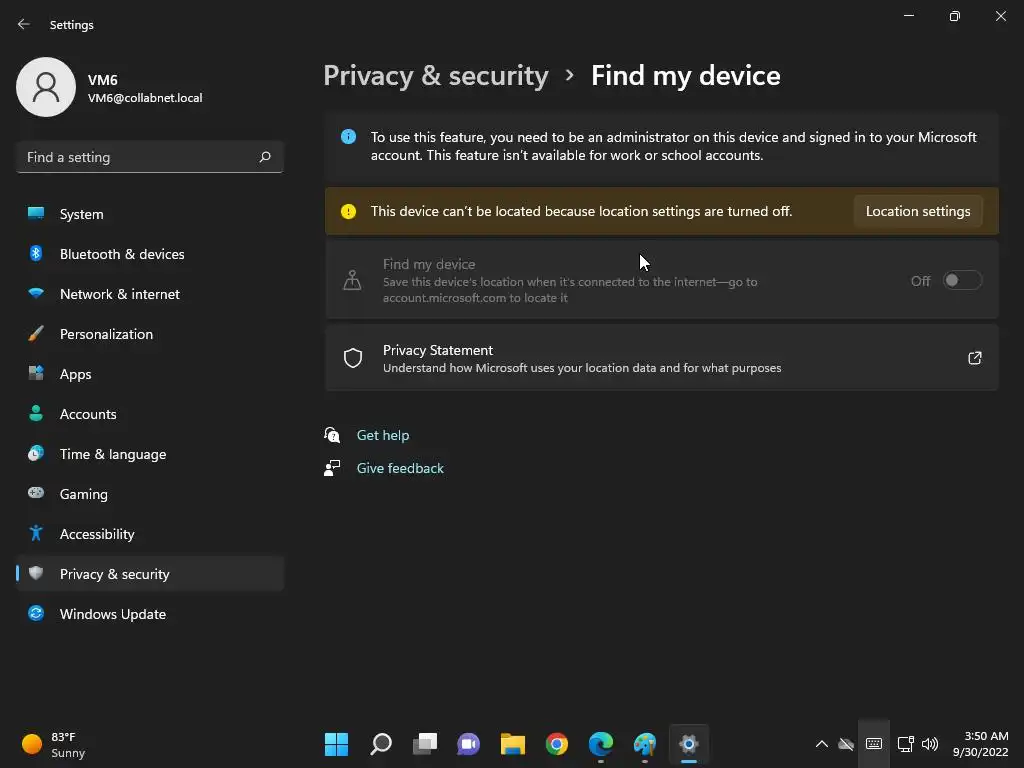Select Windows Update in the sidebar
Image resolution: width=1024 pixels, height=768 pixels.
112,614
